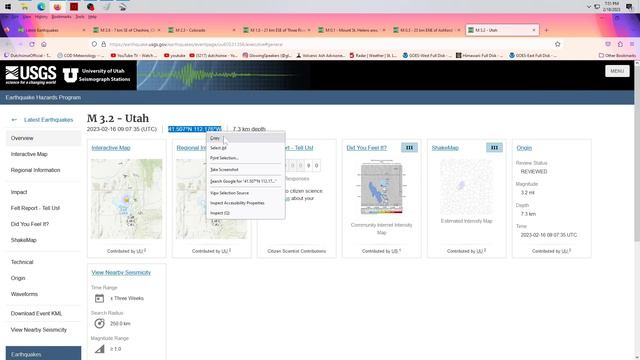Open File Explorer taskbar icon
The width and height of the screenshot is (640, 360).
tap(25, 7)
